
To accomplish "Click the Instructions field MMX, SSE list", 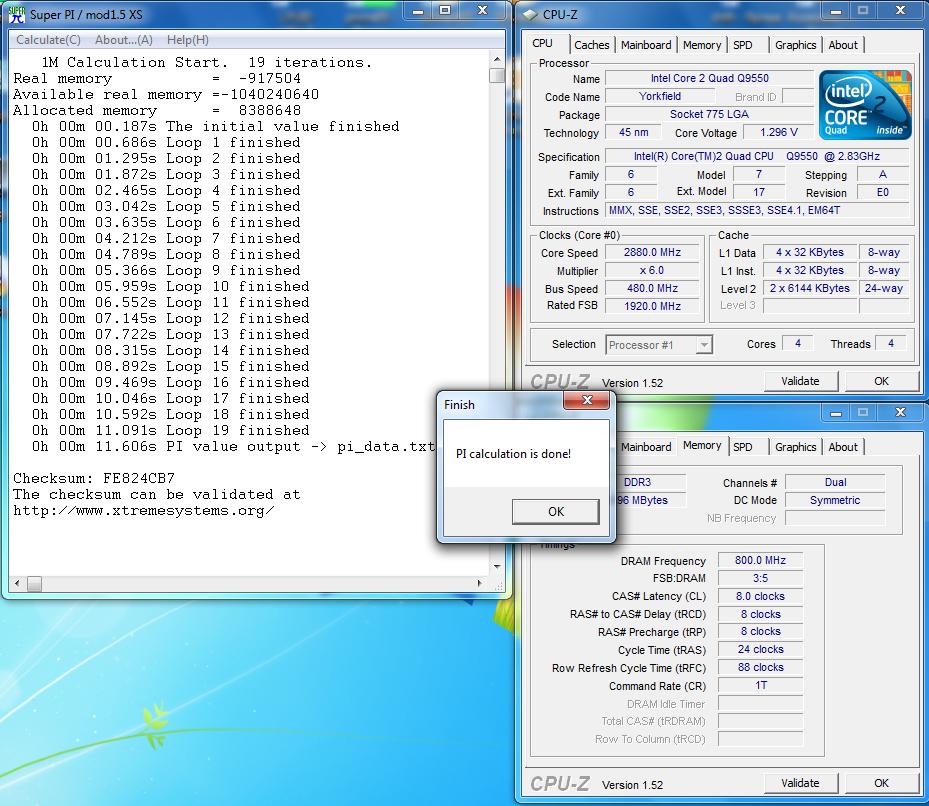I will pyautogui.click(x=757, y=210).
